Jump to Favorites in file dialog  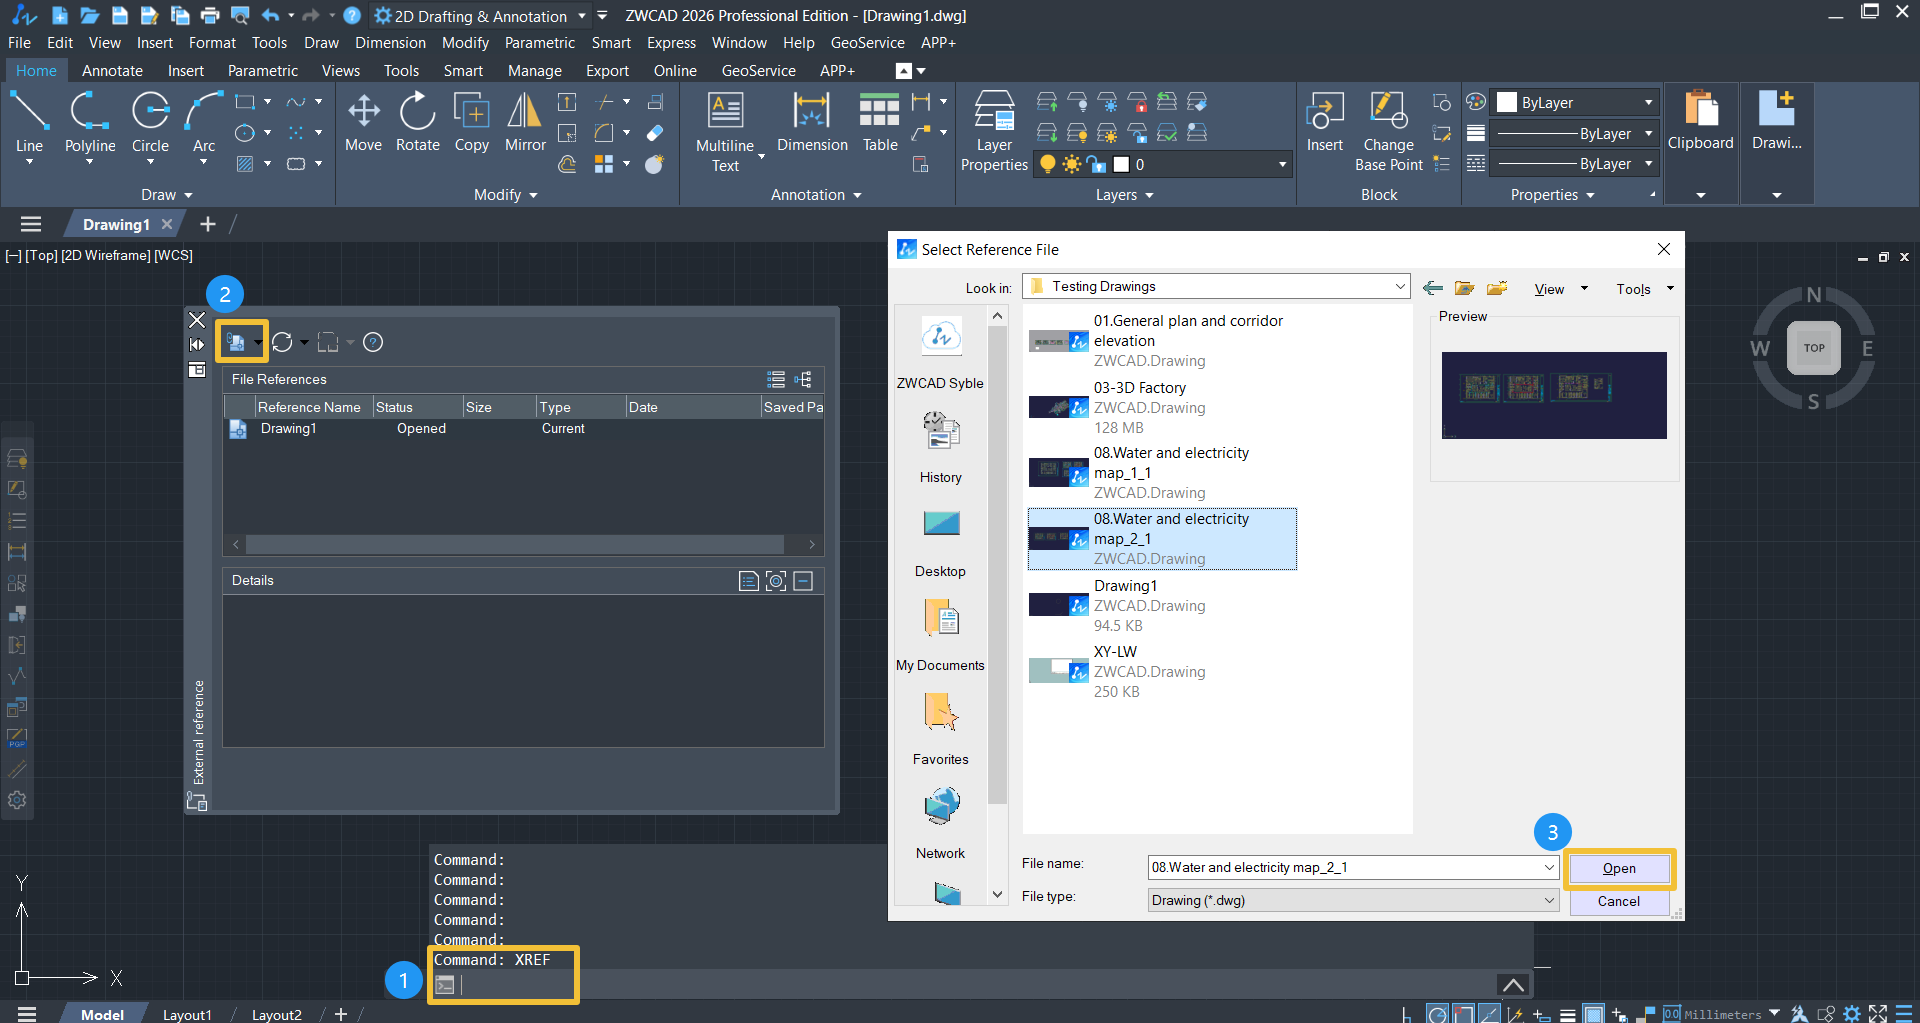(x=941, y=729)
